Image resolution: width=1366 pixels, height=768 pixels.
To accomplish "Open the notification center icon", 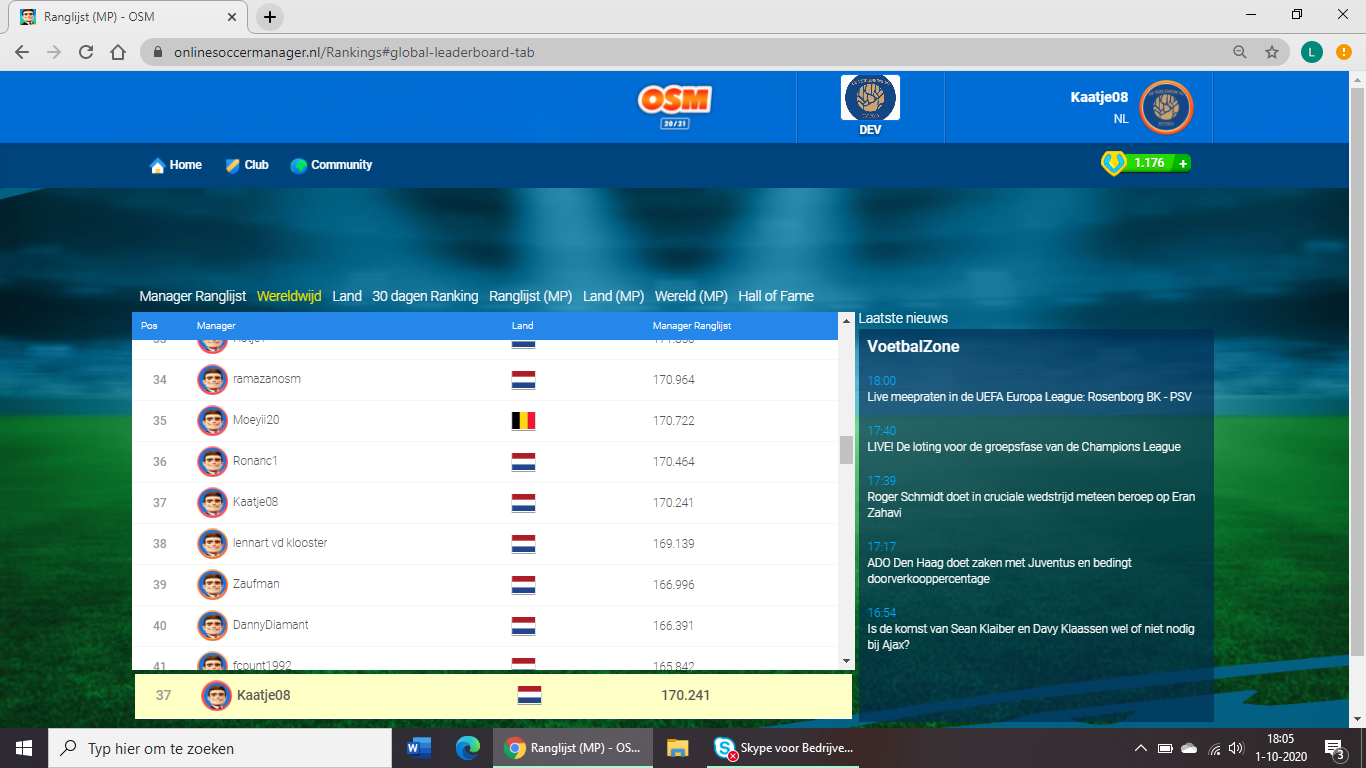I will 1333,748.
